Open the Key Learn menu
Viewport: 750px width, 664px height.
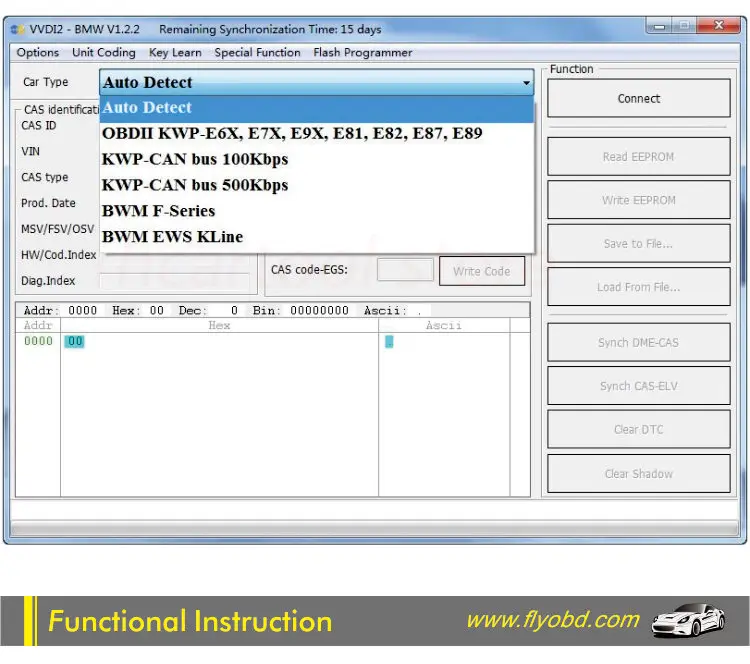tap(175, 53)
